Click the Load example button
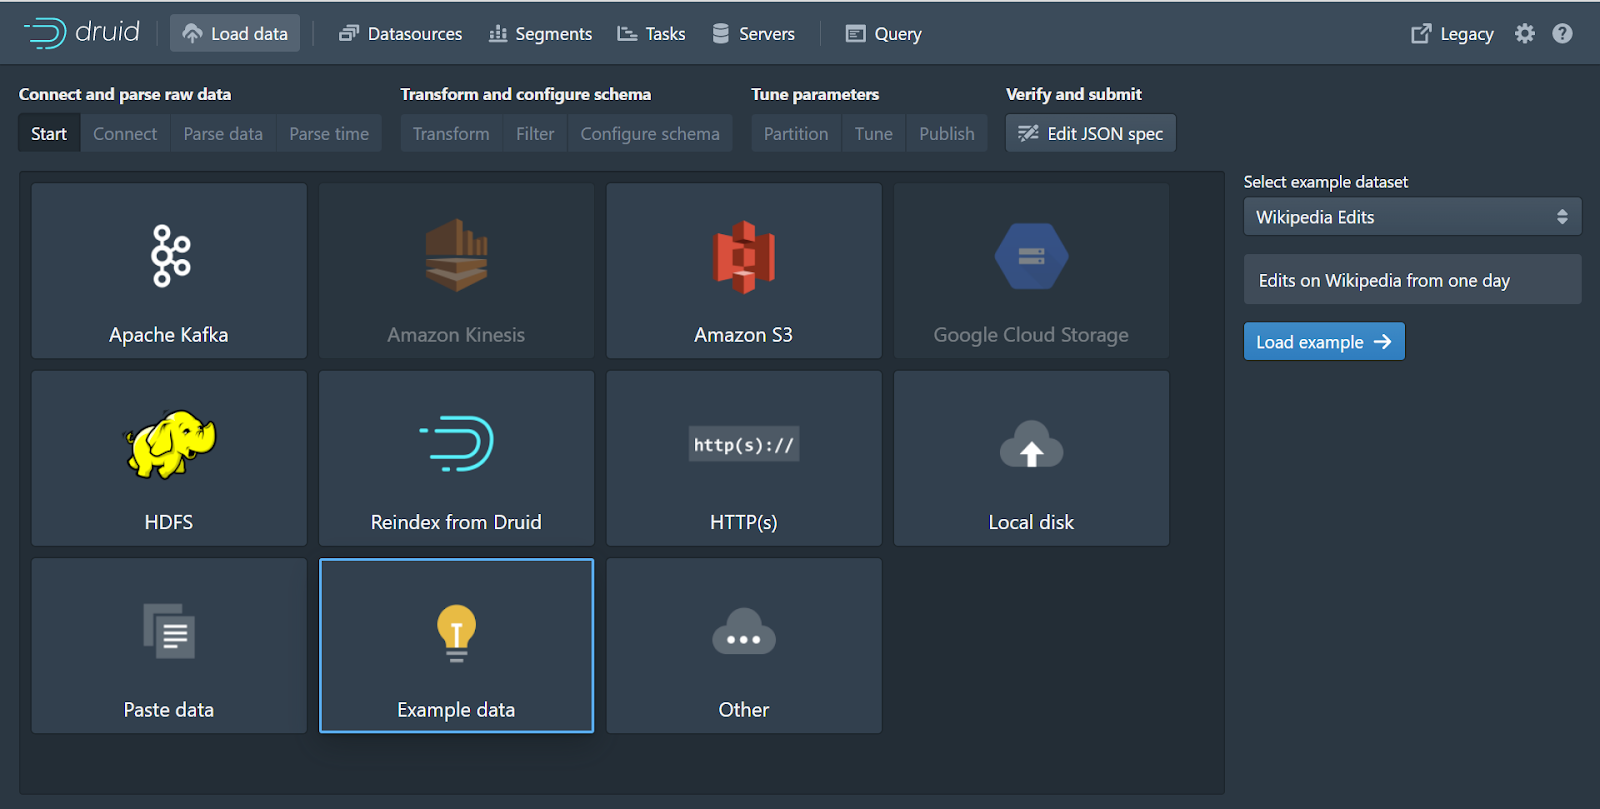This screenshot has height=809, width=1600. tap(1323, 342)
